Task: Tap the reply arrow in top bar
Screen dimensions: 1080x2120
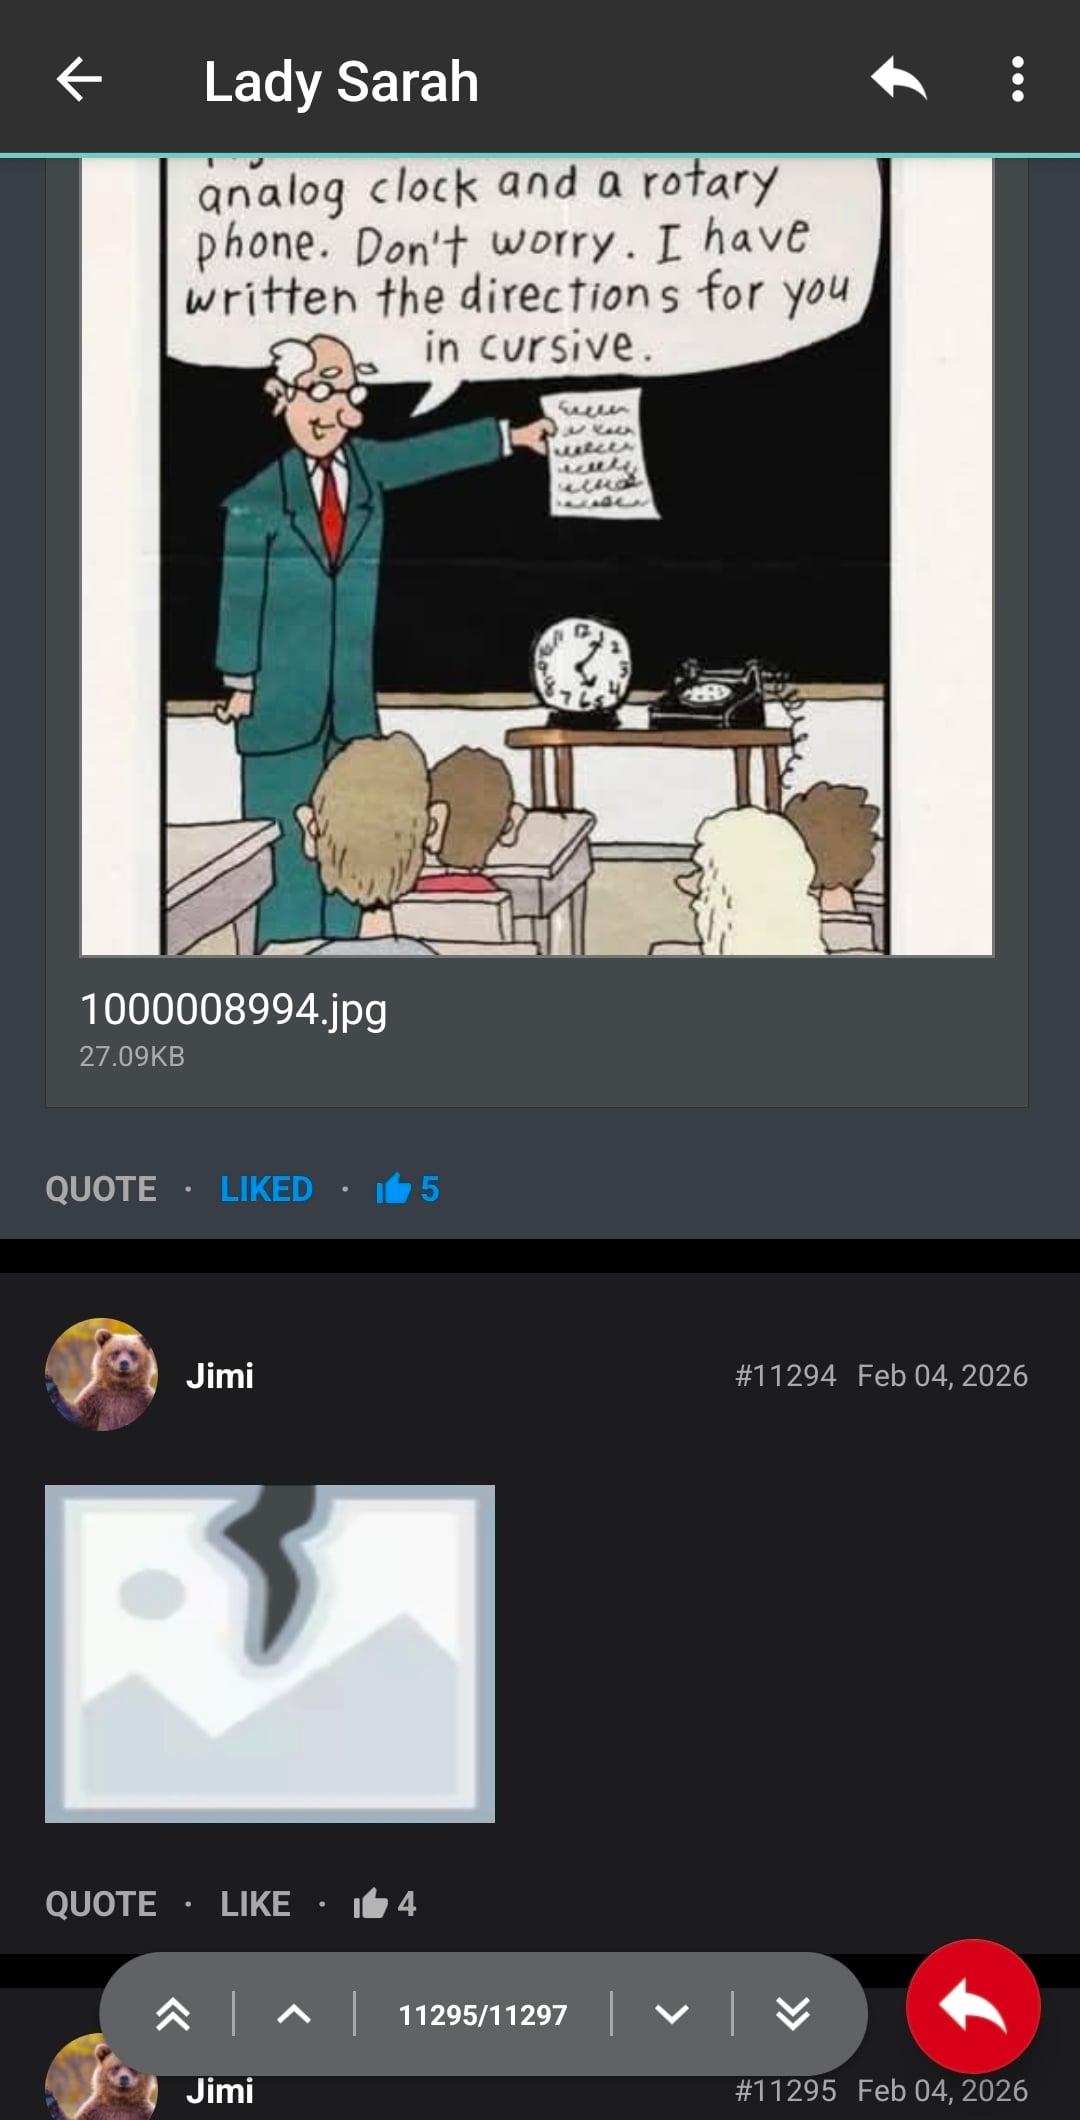Action: point(898,80)
